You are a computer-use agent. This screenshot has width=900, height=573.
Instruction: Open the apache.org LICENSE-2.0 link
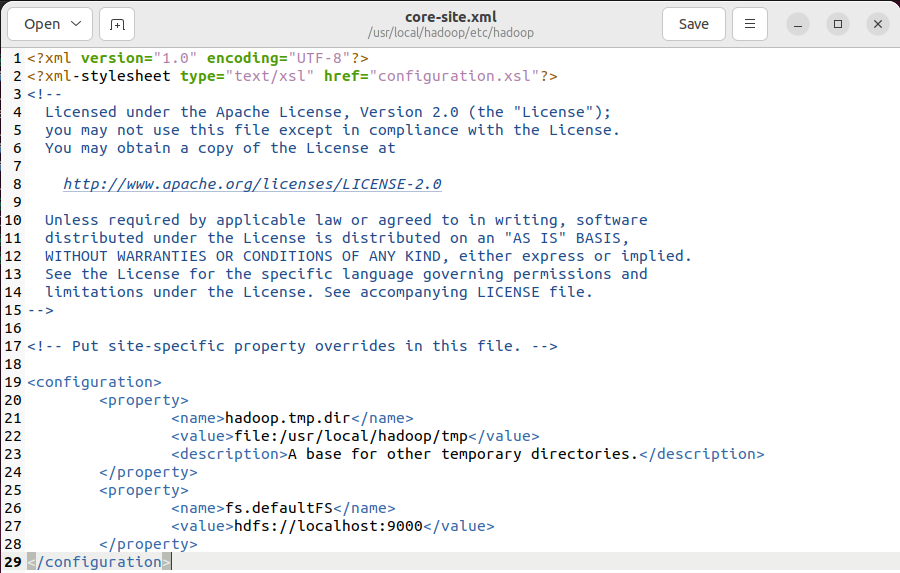[x=253, y=184]
